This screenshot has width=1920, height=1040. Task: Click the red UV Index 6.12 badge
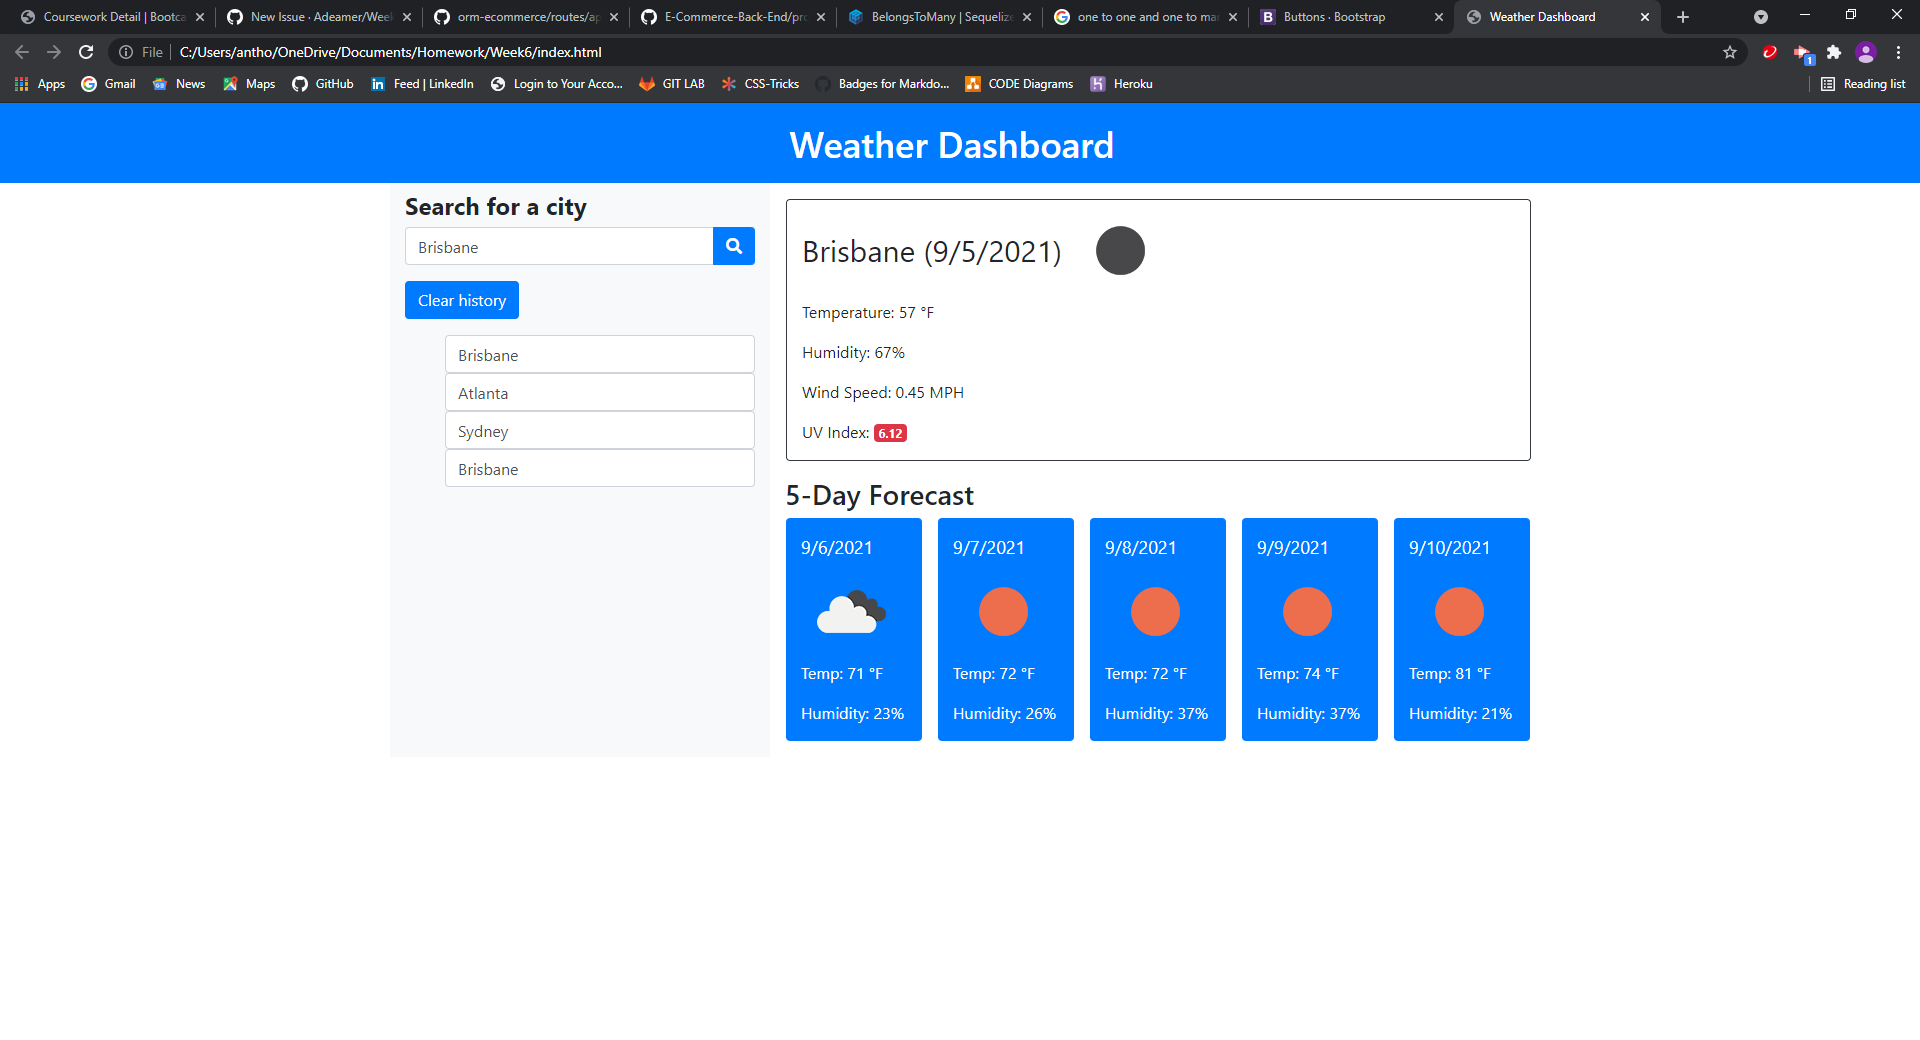890,433
